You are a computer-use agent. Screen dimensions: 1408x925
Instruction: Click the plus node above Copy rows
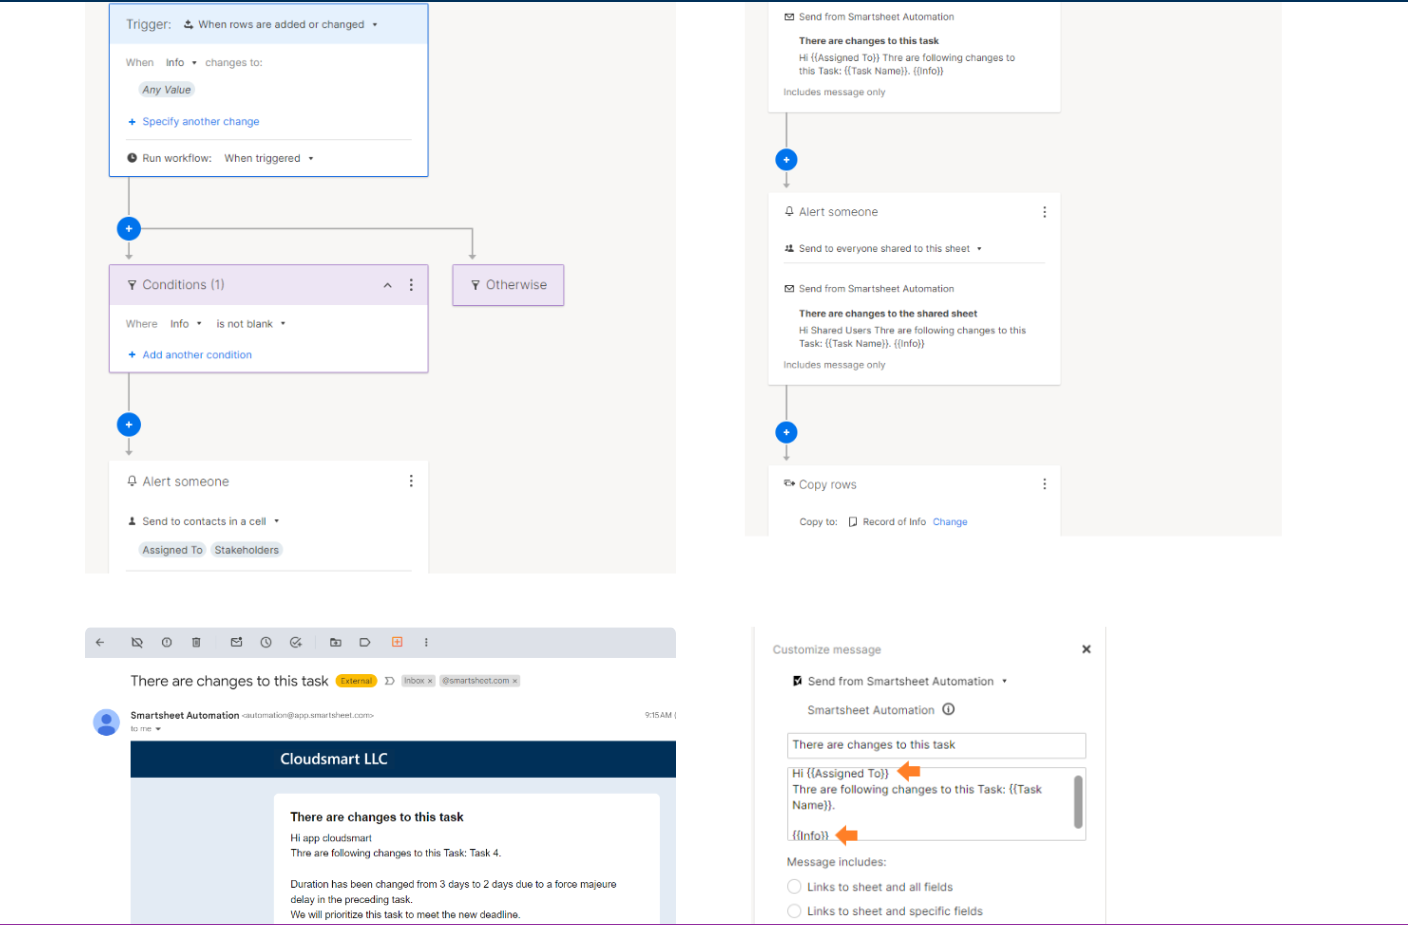click(x=787, y=433)
